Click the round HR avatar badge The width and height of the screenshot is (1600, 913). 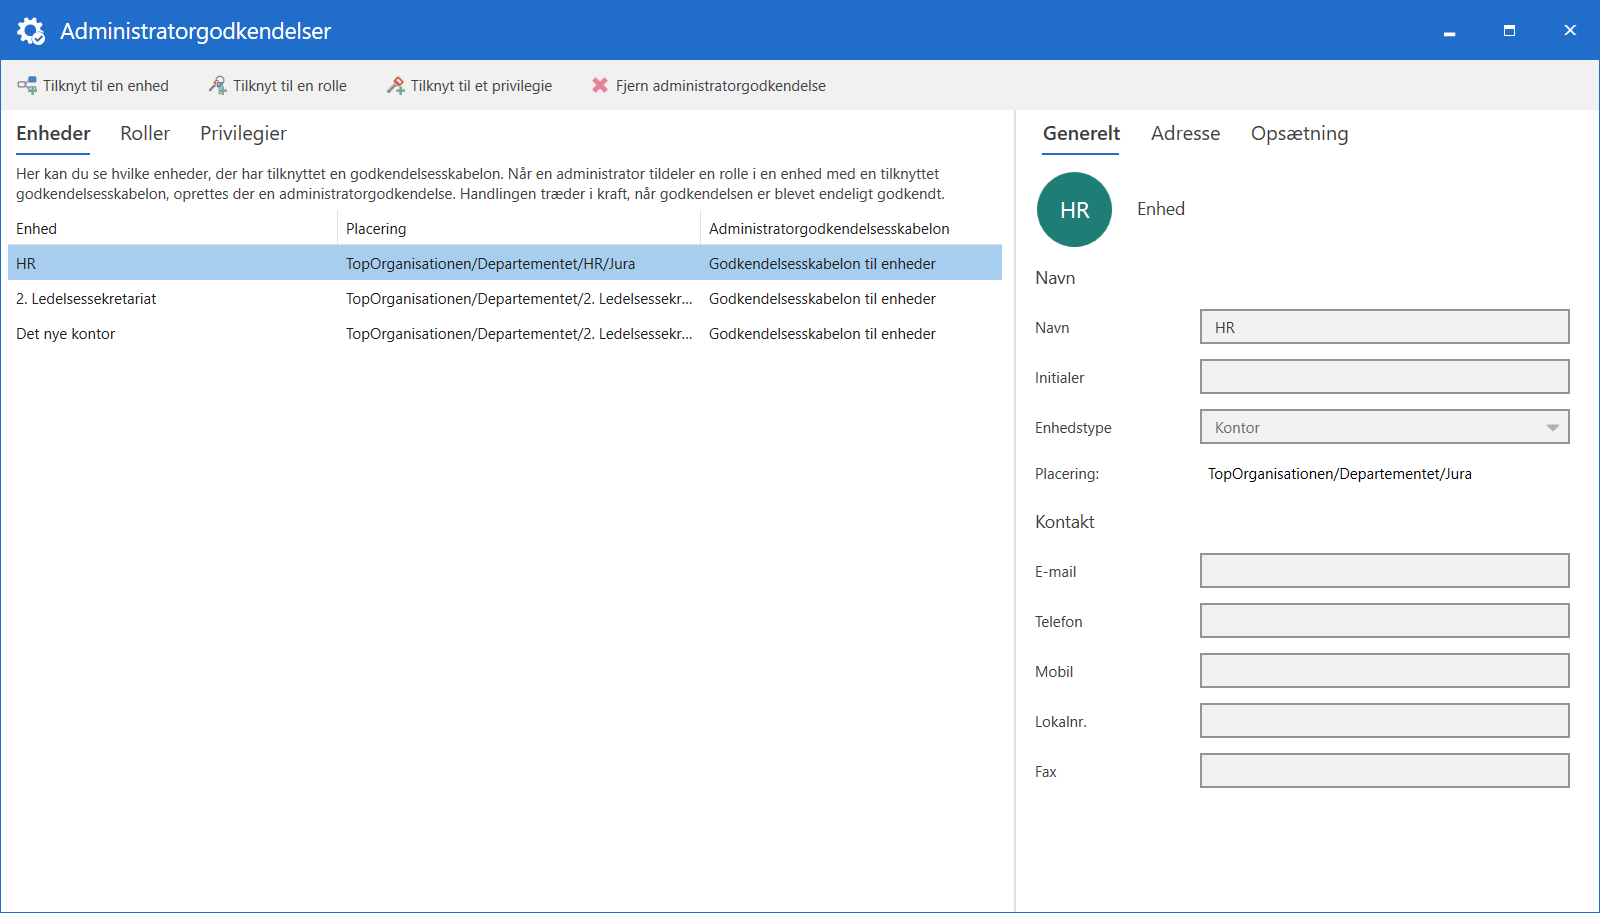pos(1074,210)
